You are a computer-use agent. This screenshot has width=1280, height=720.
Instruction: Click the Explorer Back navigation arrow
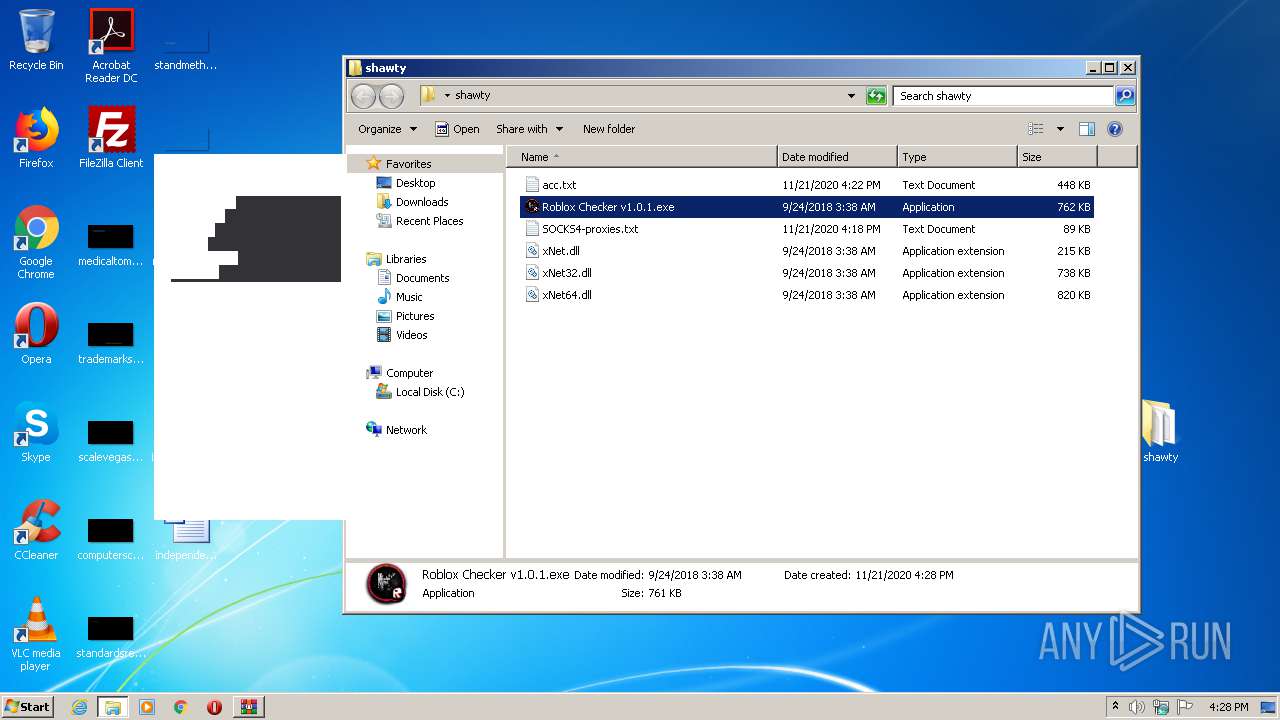[363, 96]
